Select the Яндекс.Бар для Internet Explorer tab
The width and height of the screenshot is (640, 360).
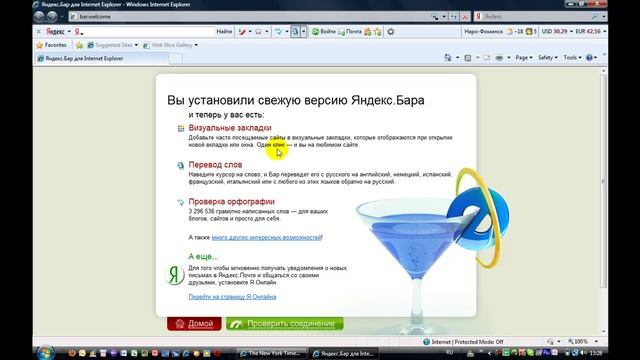tap(101, 58)
